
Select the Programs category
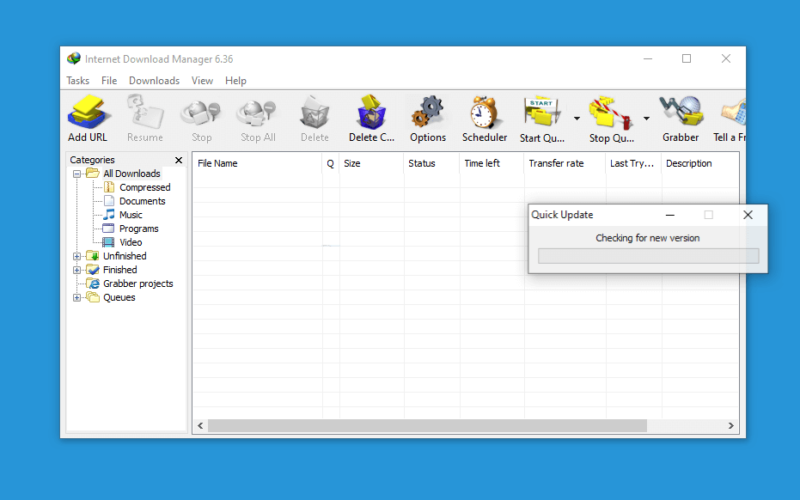pyautogui.click(x=139, y=229)
